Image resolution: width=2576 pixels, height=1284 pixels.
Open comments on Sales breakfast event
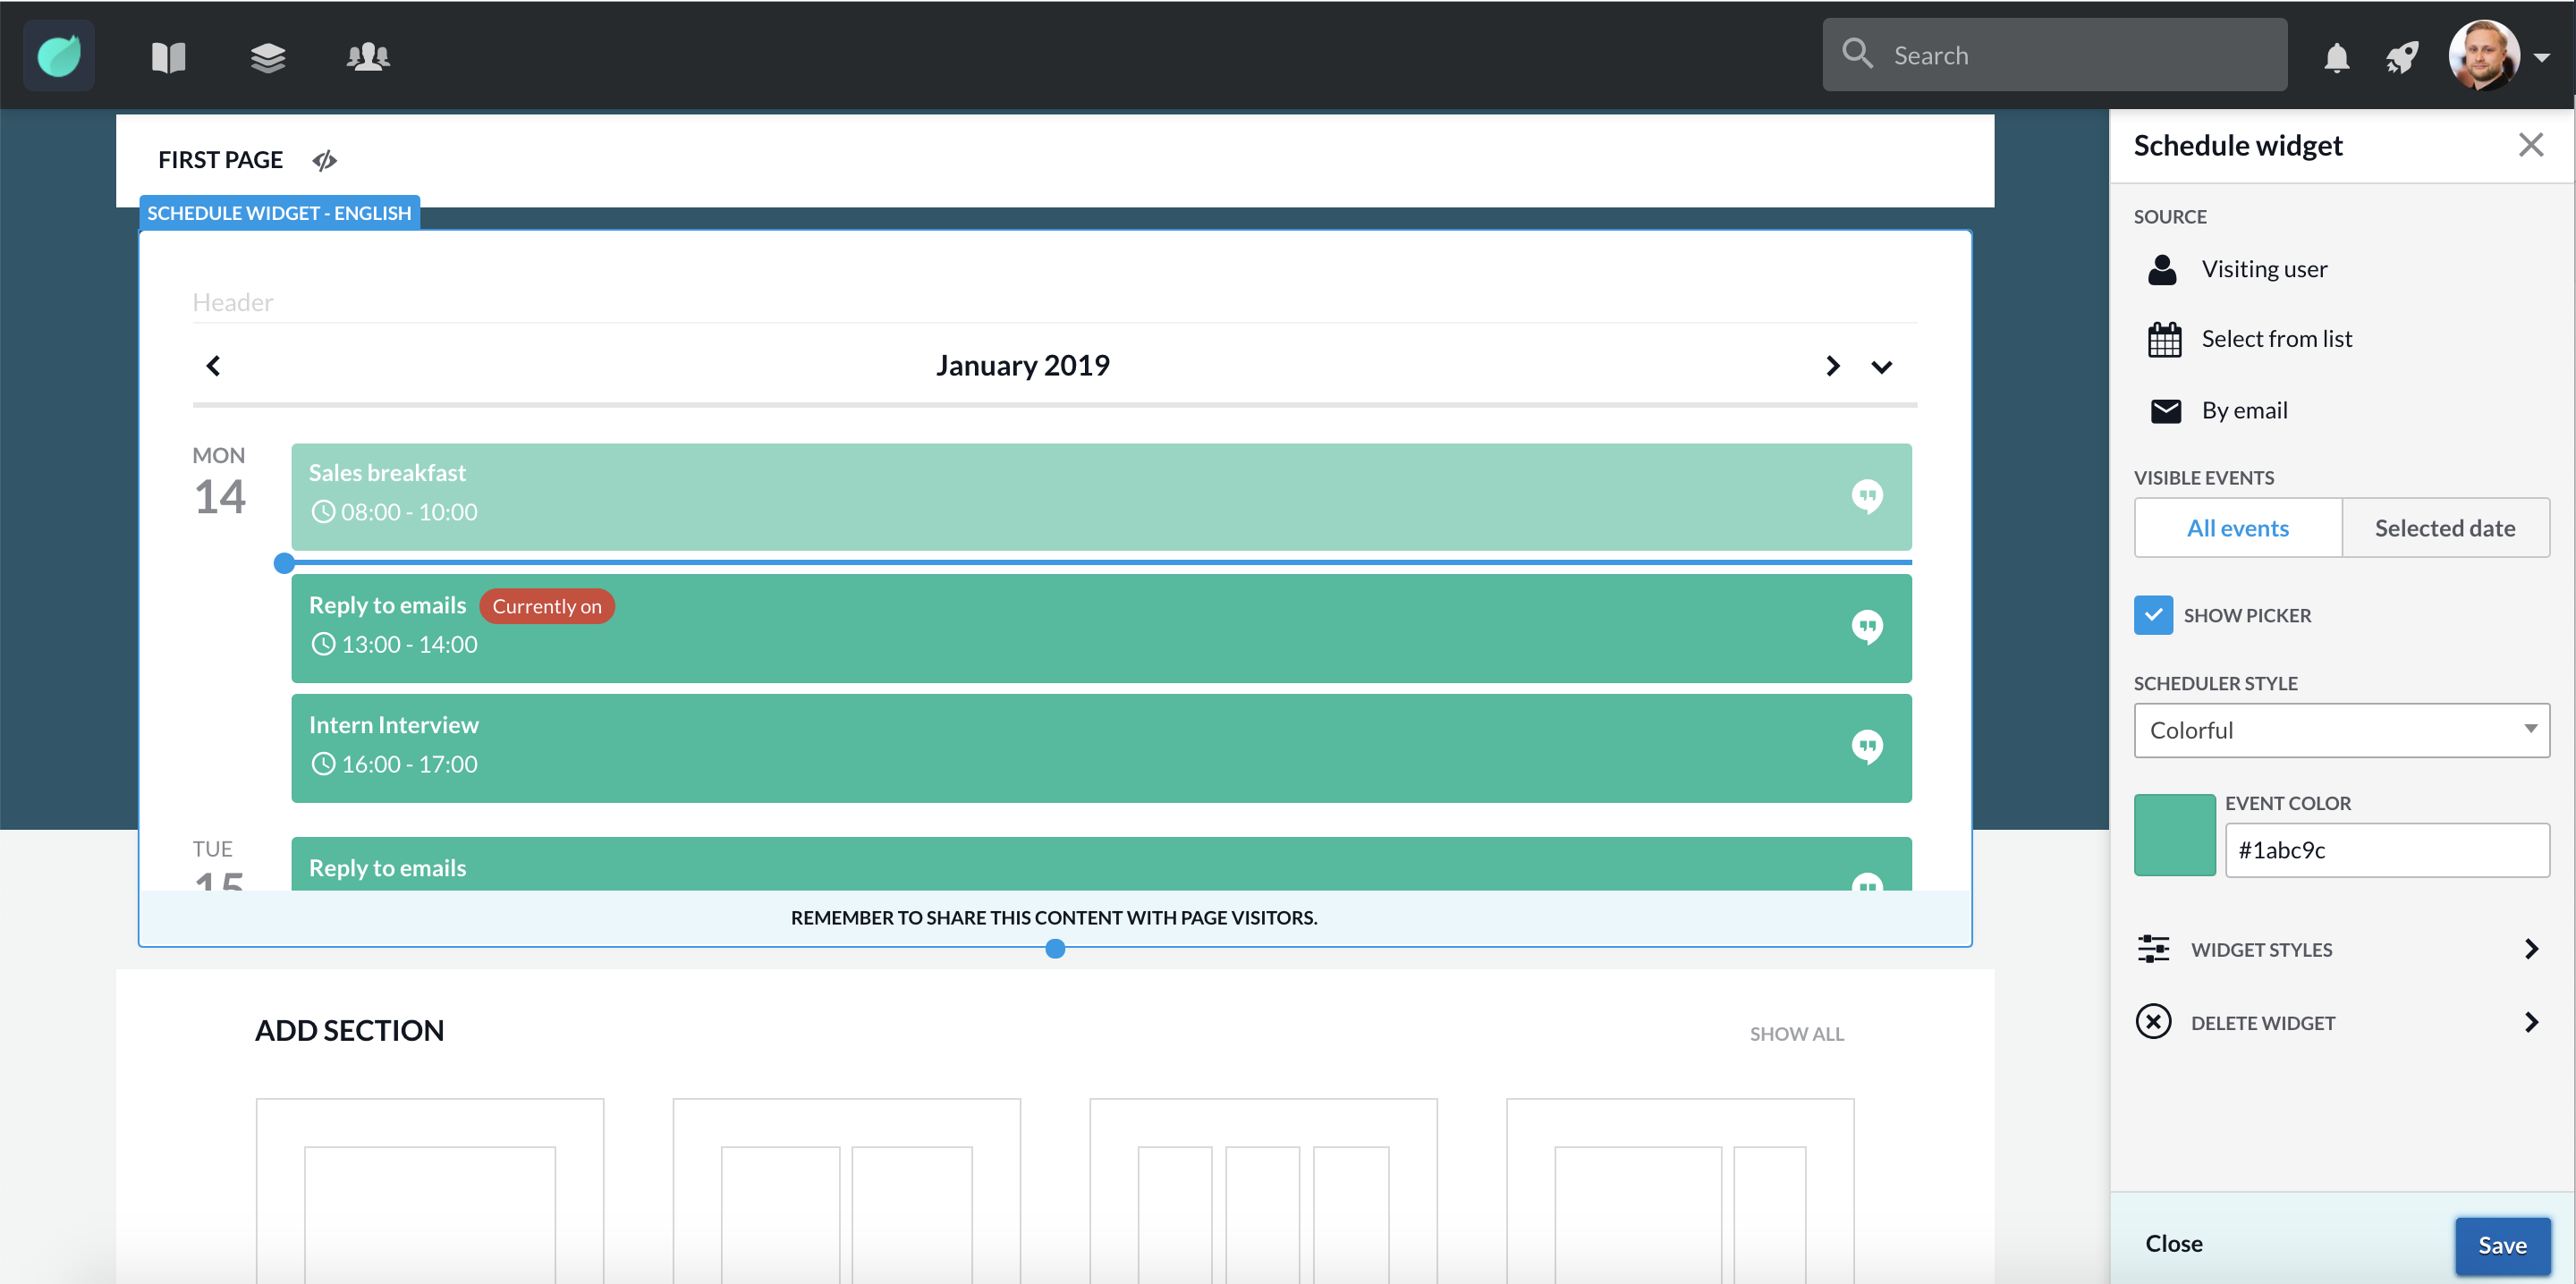coord(1866,496)
